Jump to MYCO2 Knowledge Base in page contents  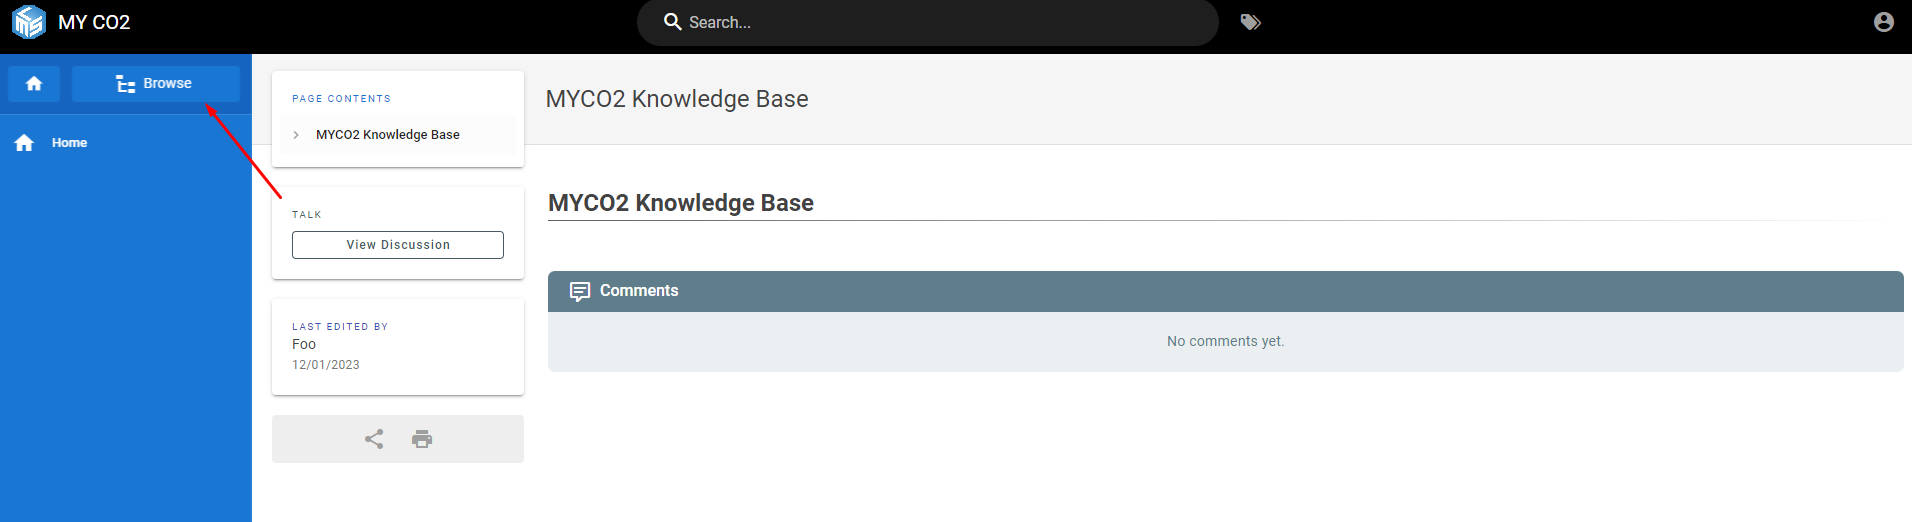(x=388, y=135)
